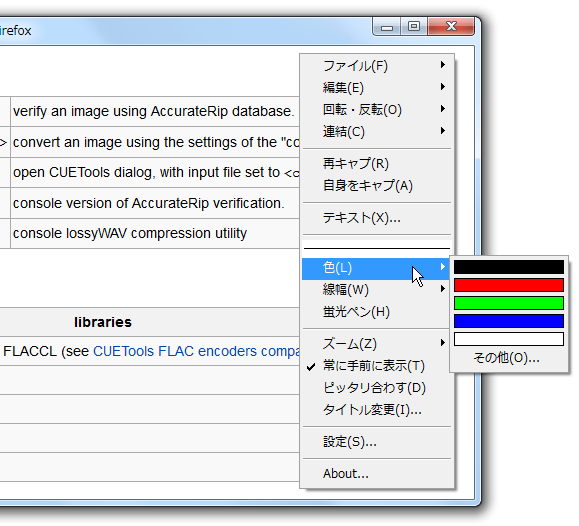Expand arrow next to 線幅(W)
This screenshot has height=526, width=579.
click(443, 288)
